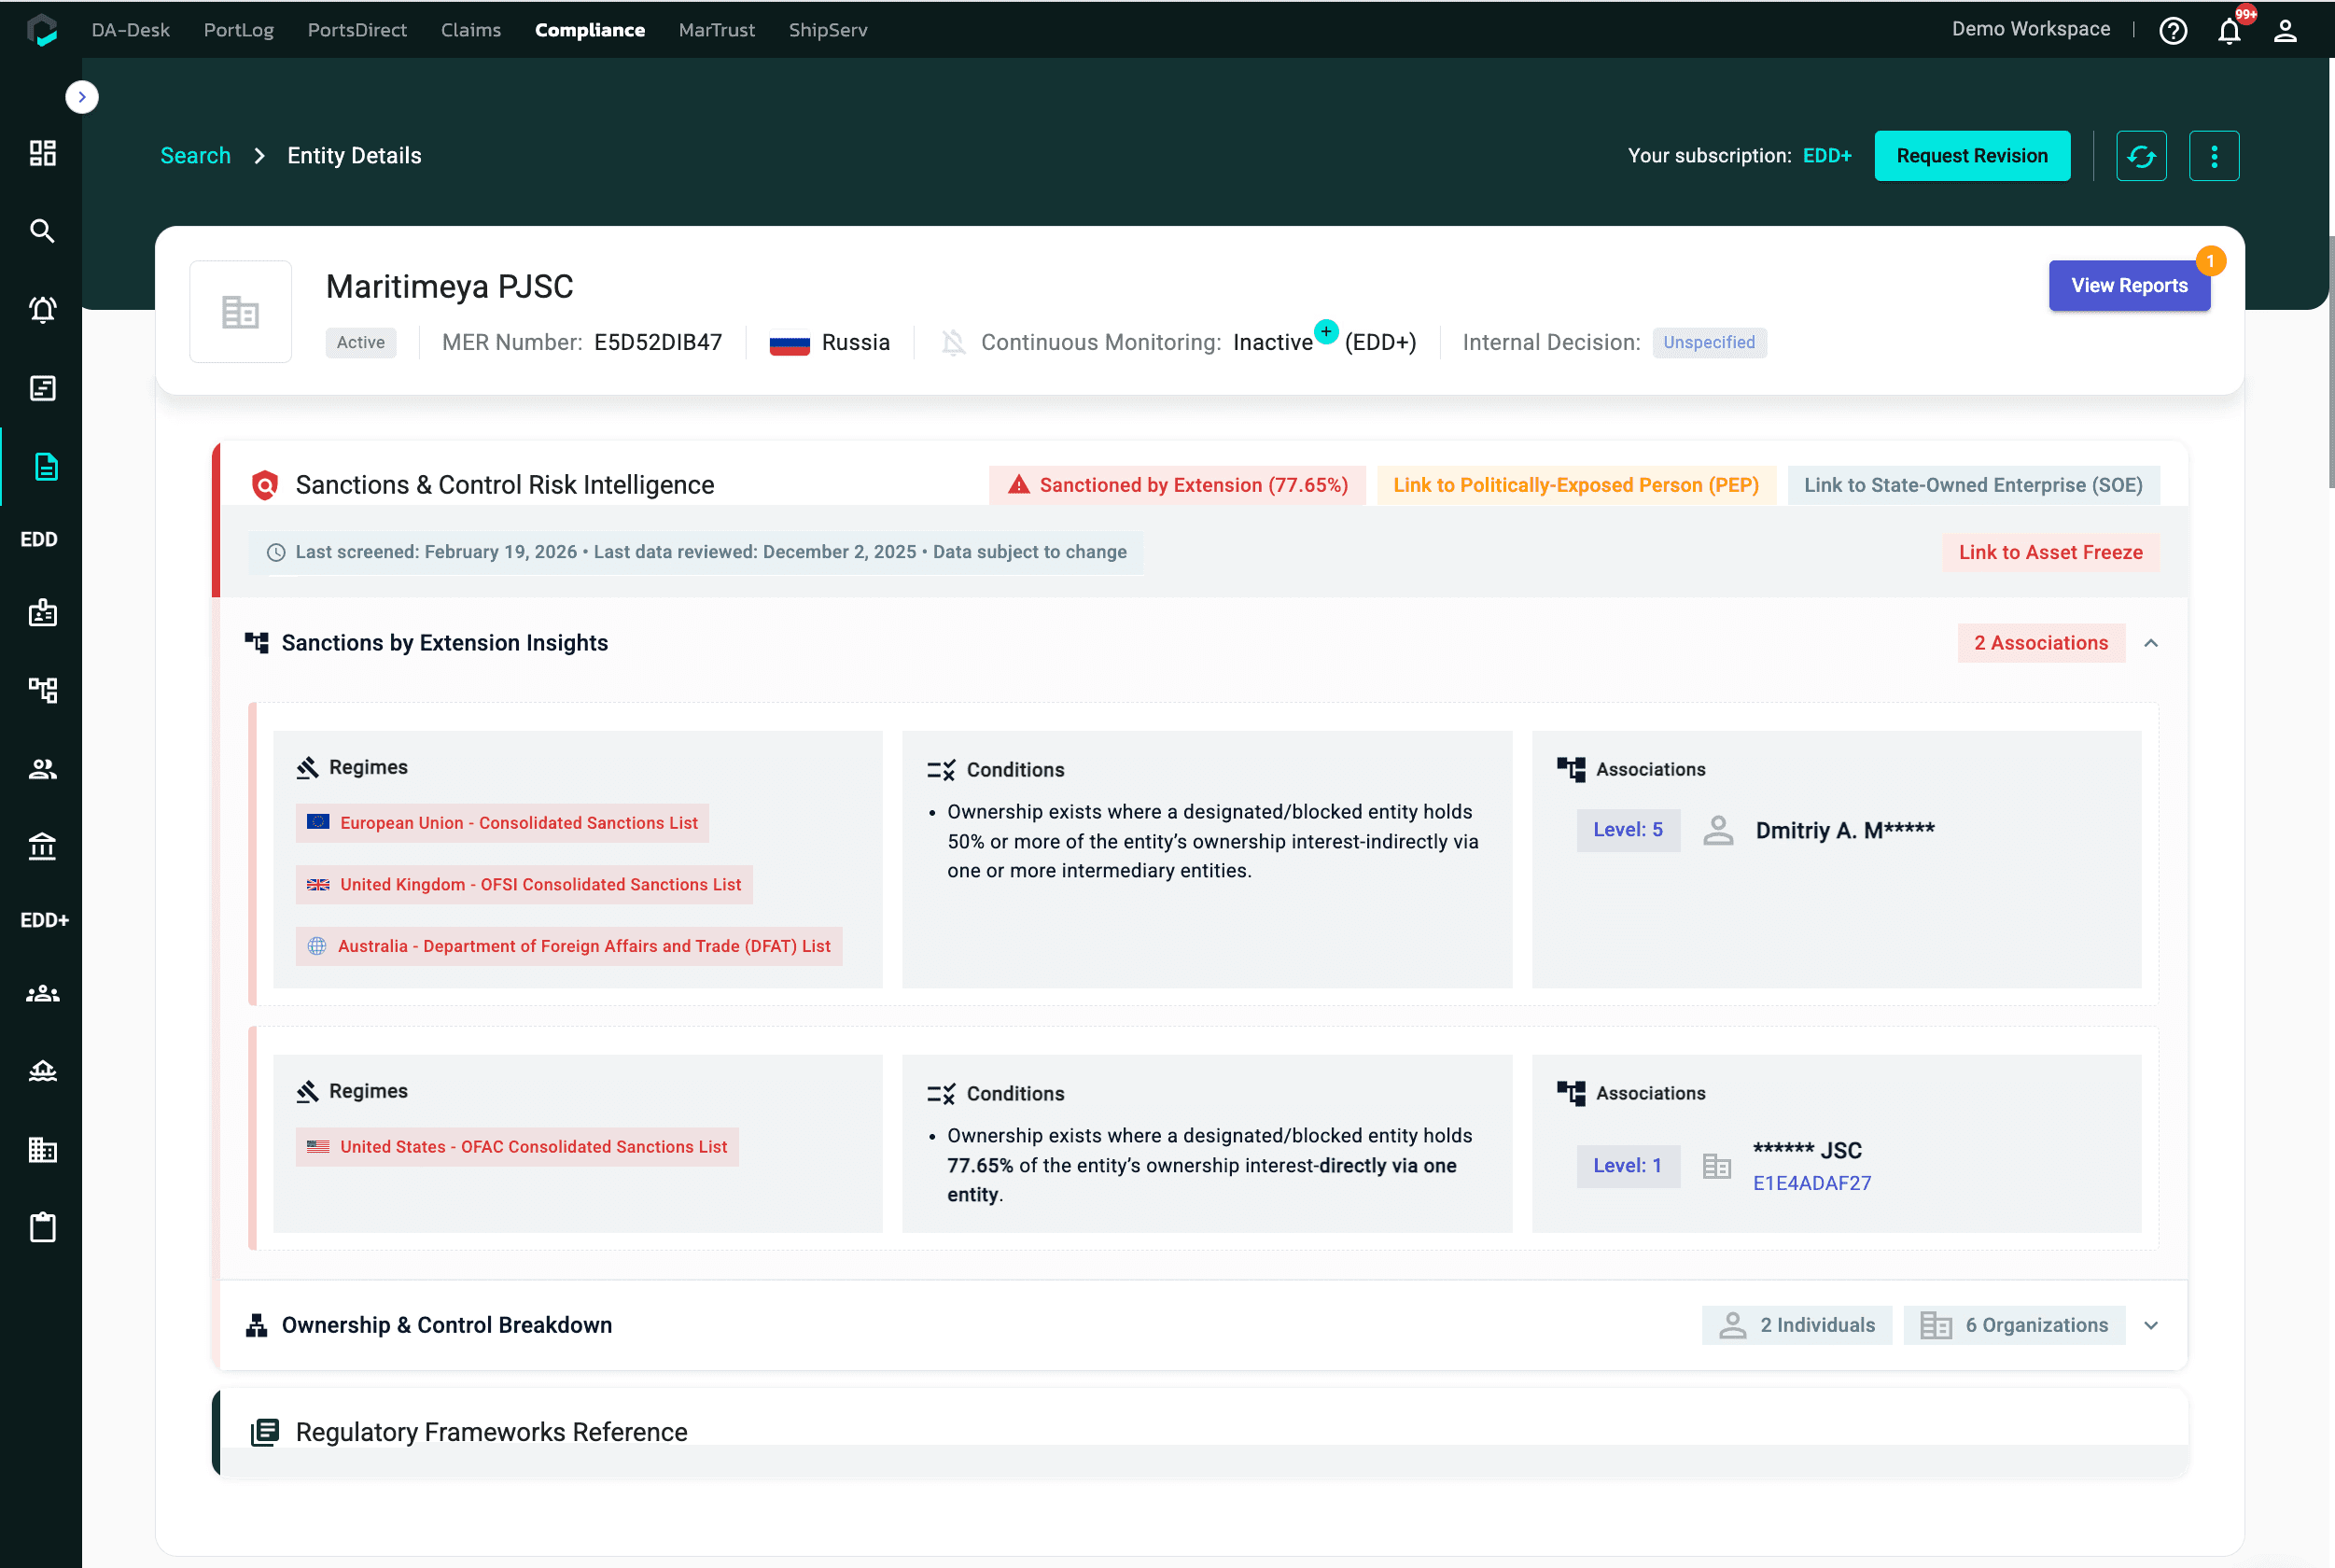Click the refresh sync icon button

pos(2141,156)
